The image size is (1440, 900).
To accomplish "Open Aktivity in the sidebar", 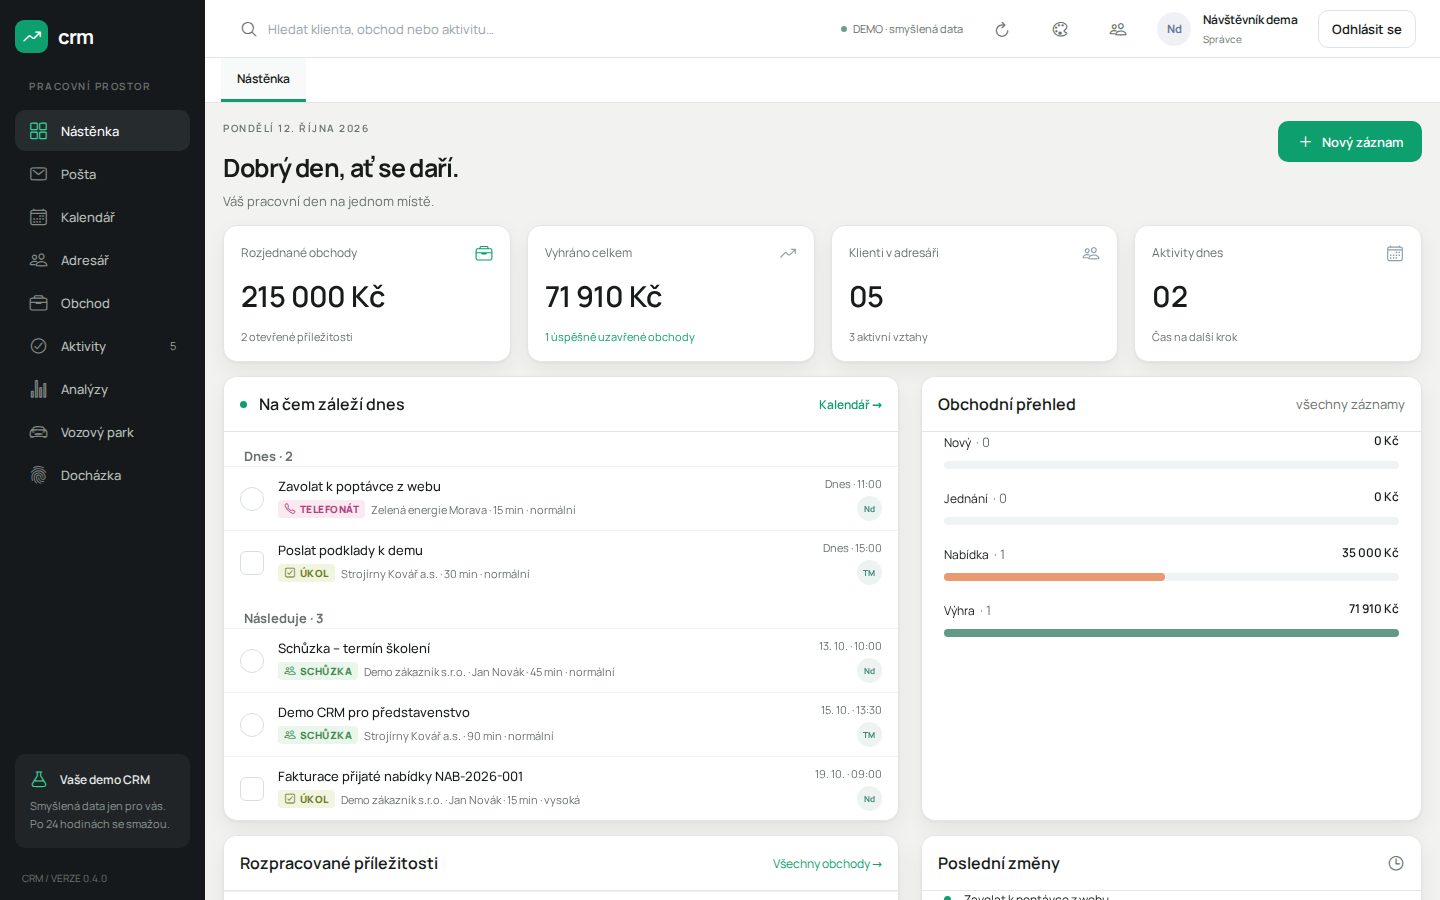I will (x=102, y=346).
